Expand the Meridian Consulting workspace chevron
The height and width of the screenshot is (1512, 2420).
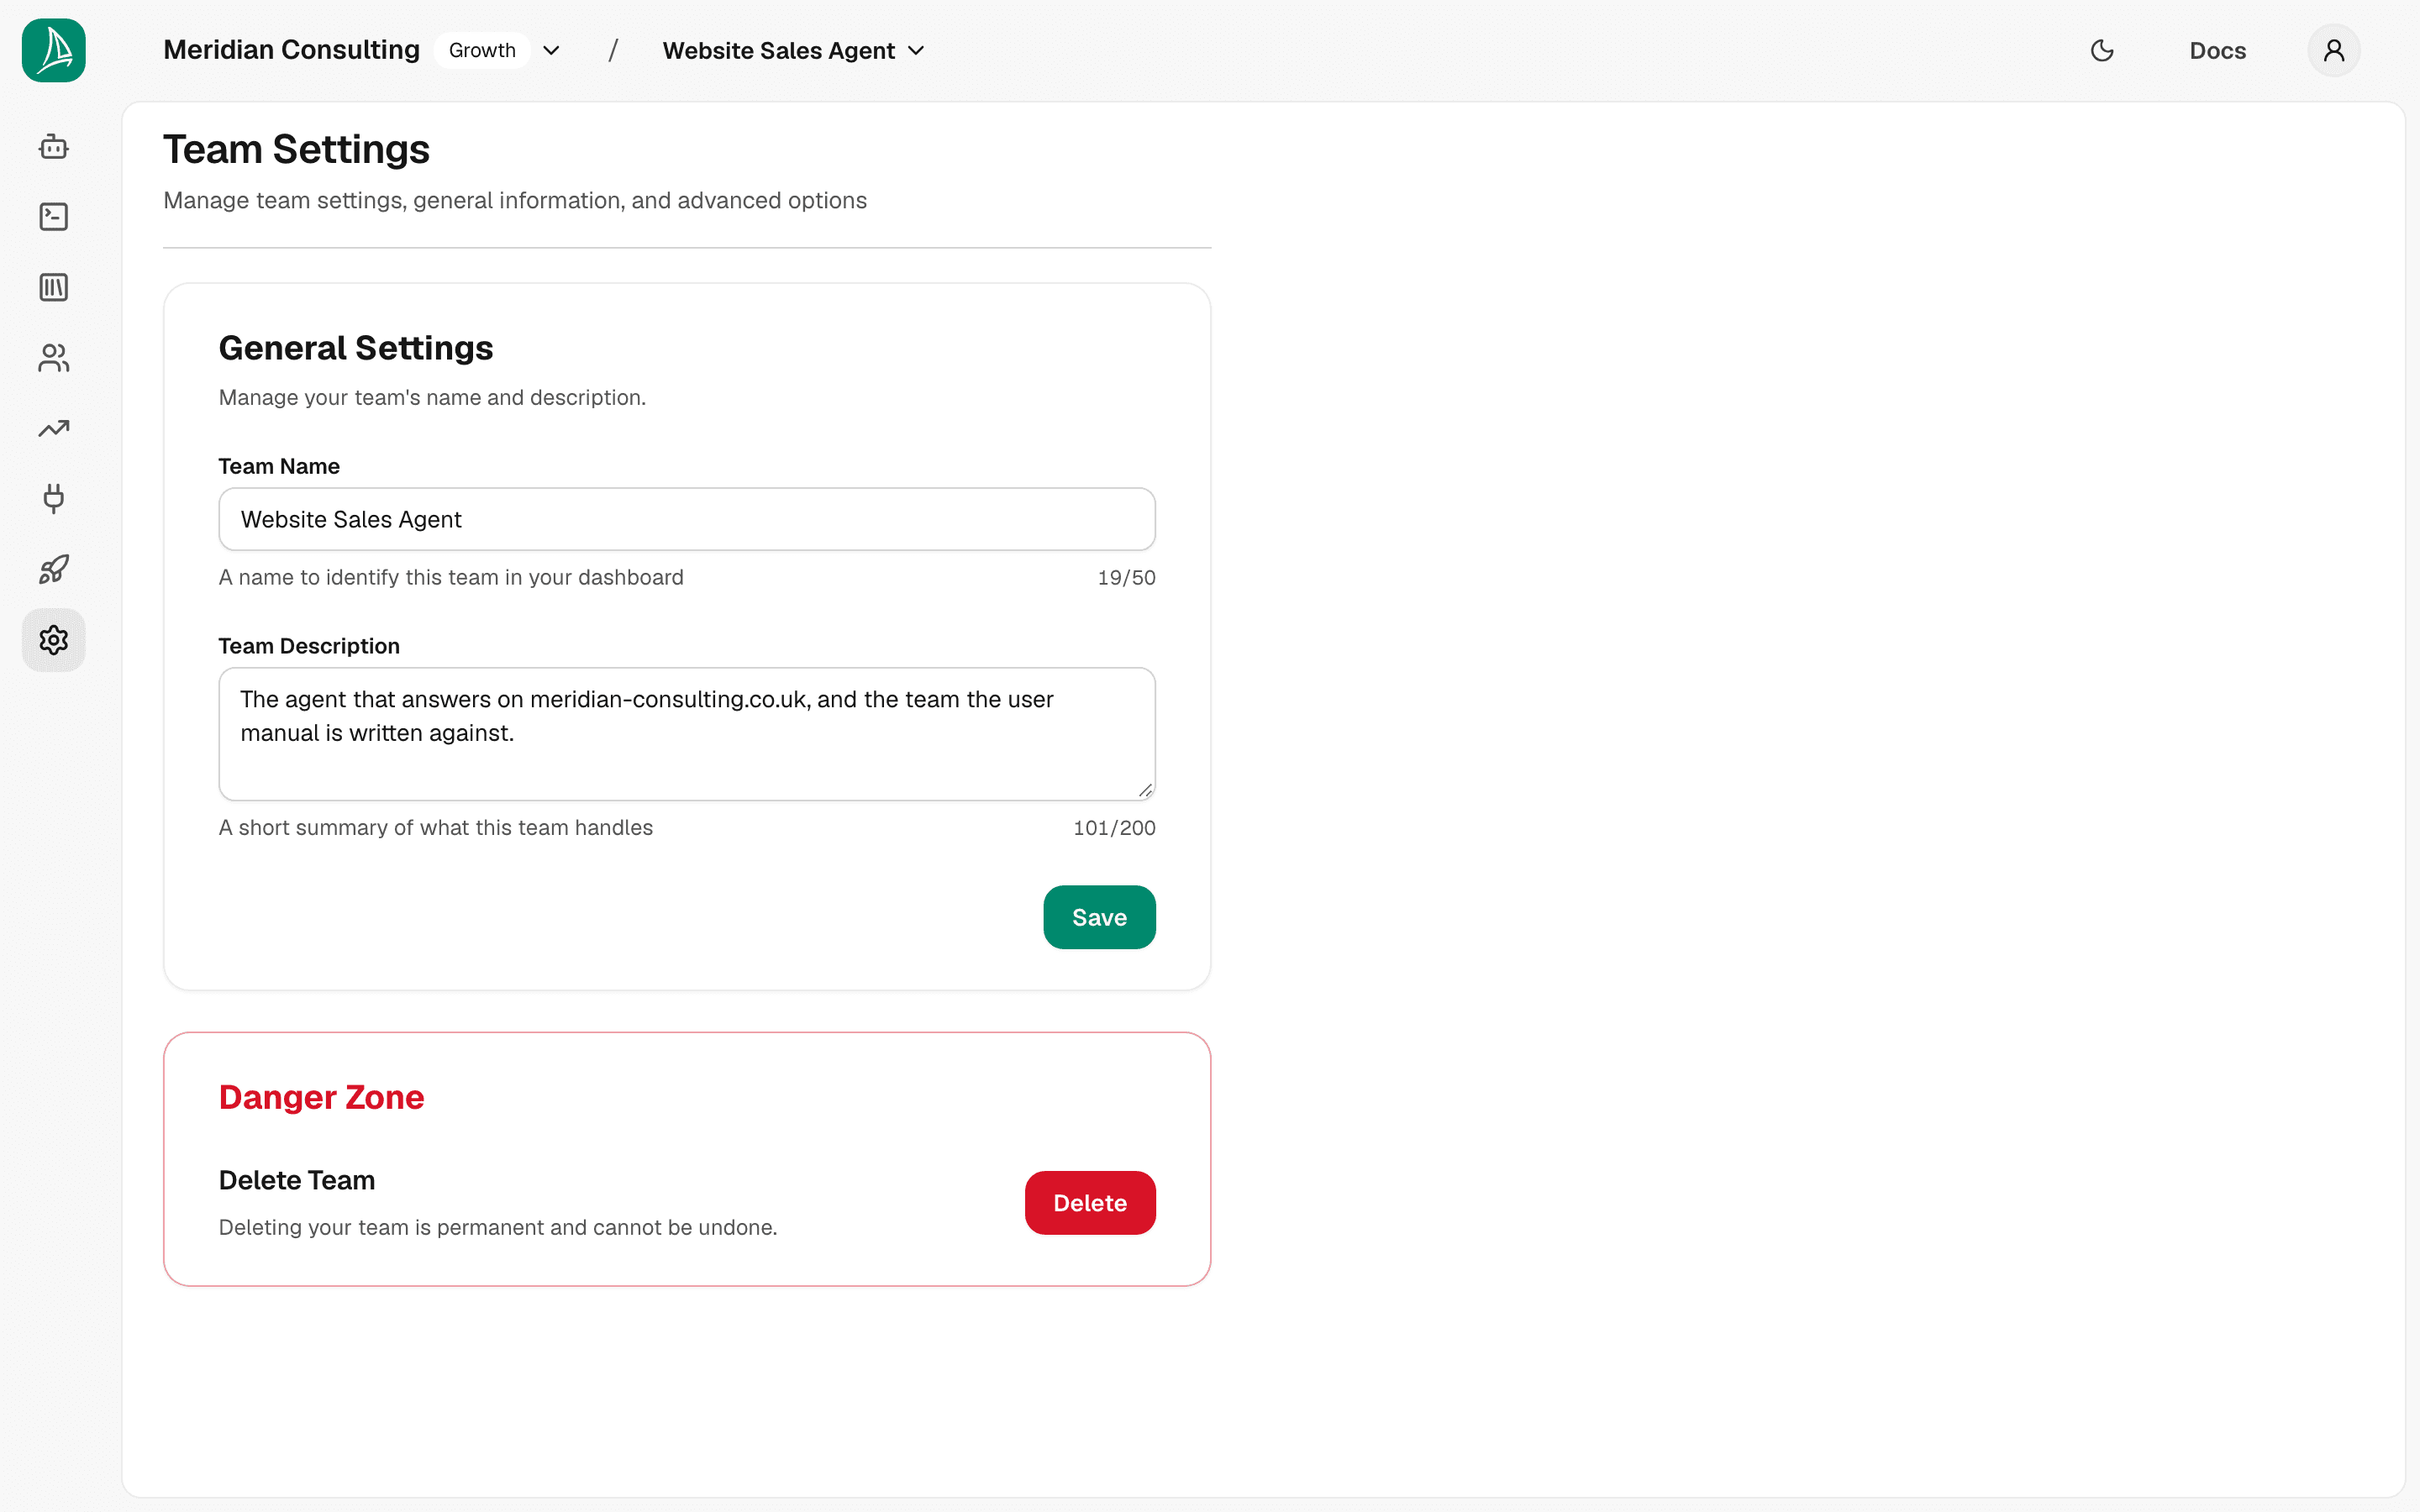click(551, 50)
